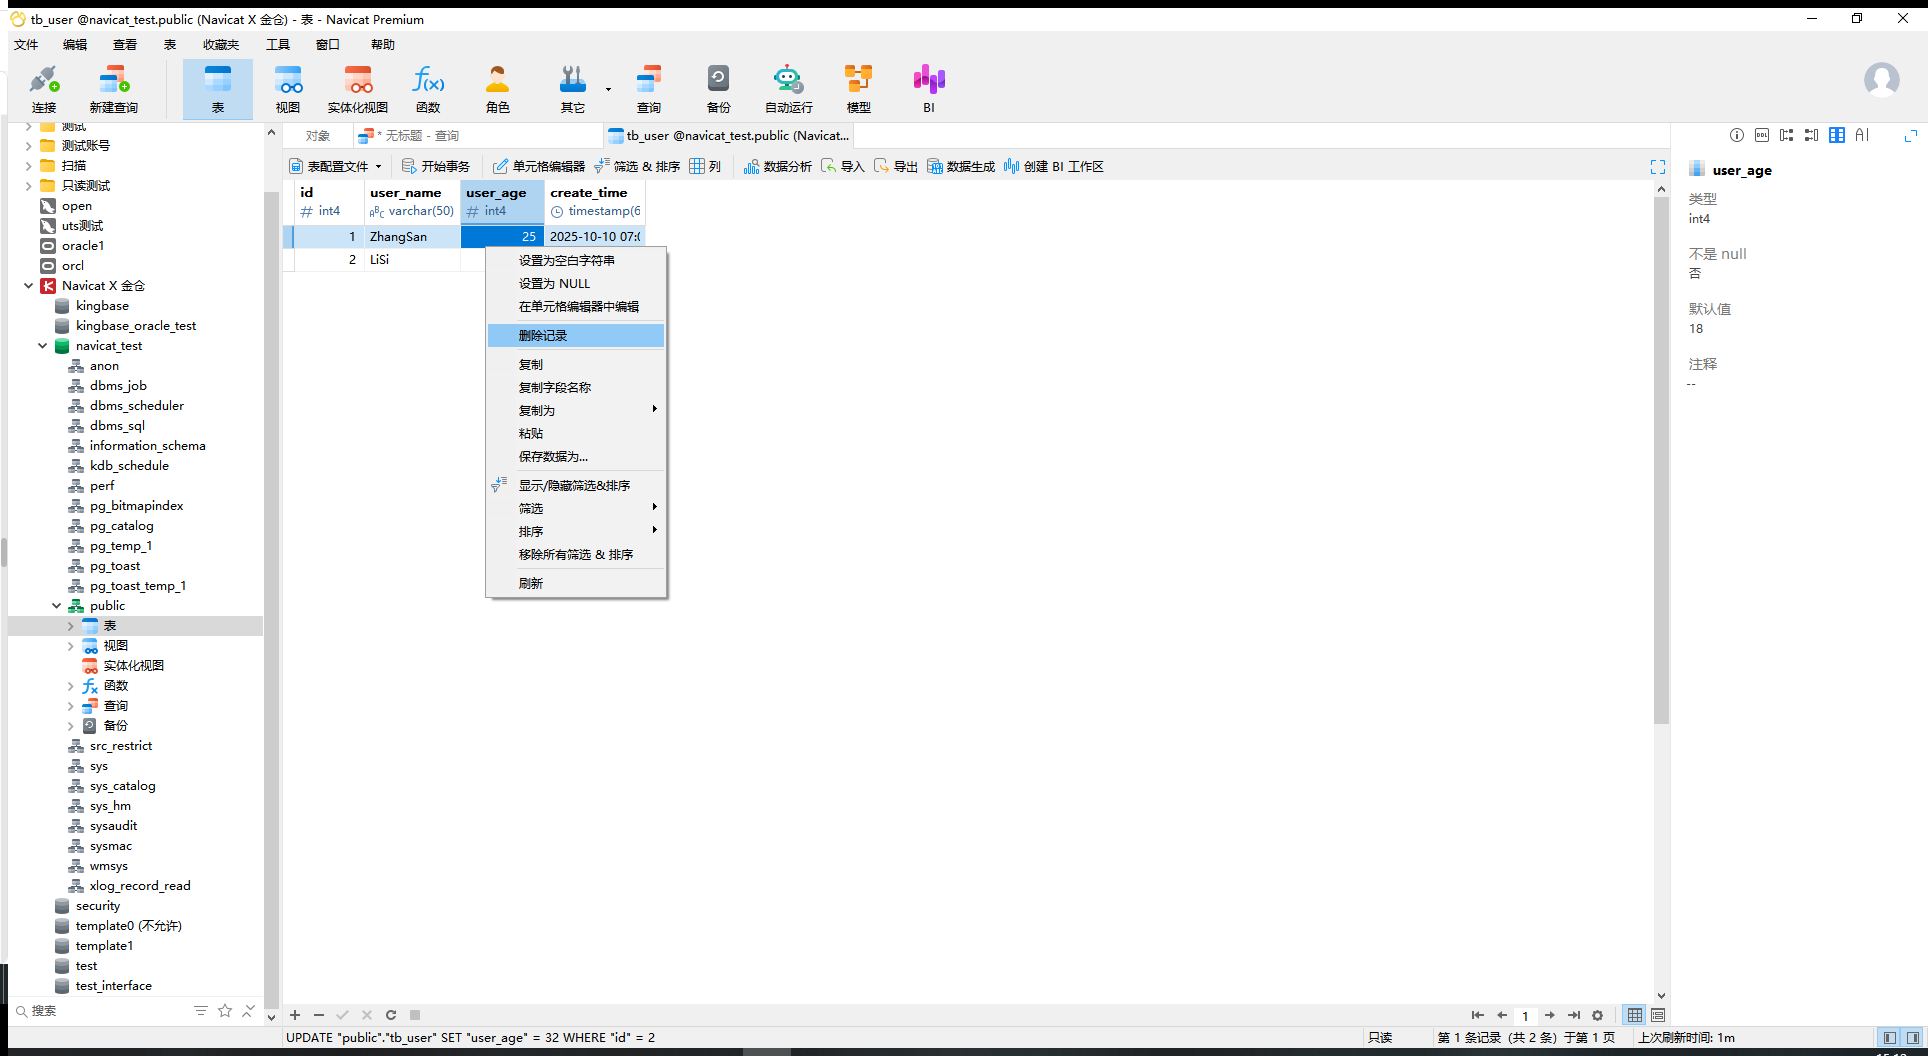Open the 表配置文件 dropdown arrow

[x=378, y=167]
